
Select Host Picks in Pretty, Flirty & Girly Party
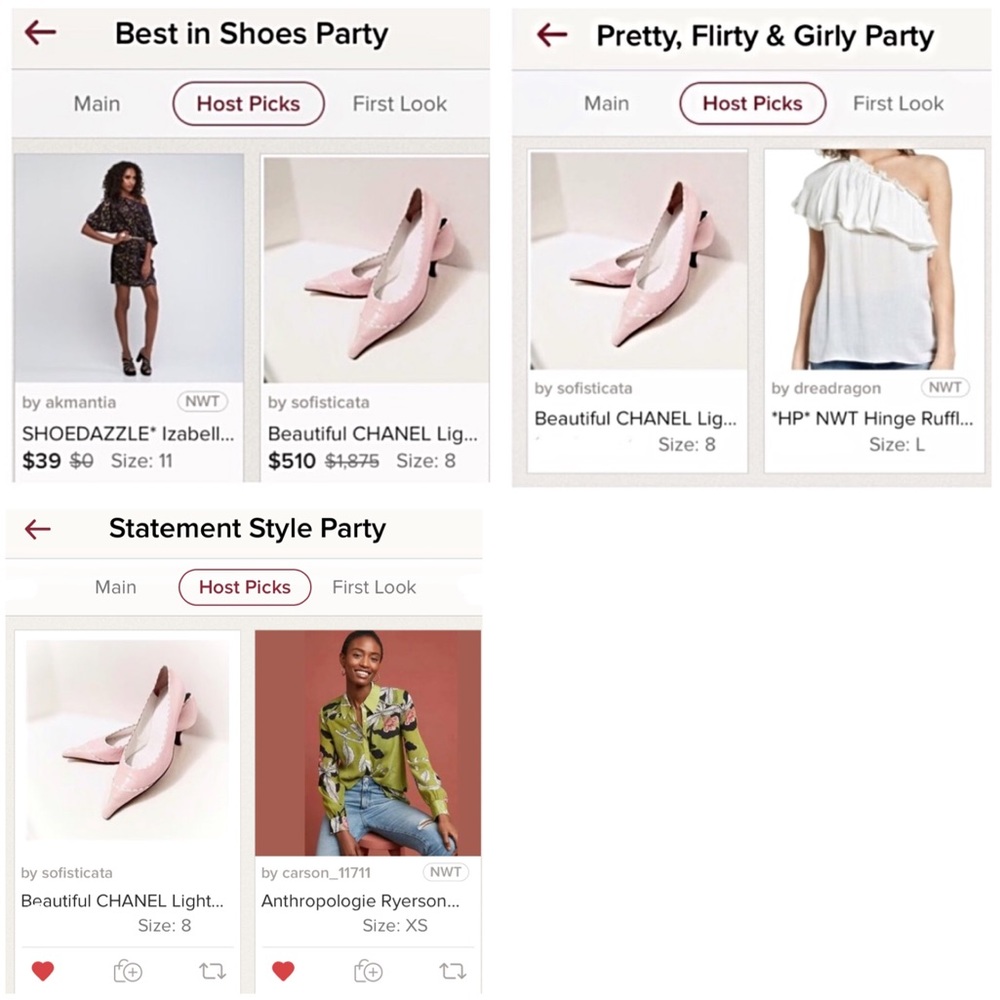pyautogui.click(x=752, y=103)
